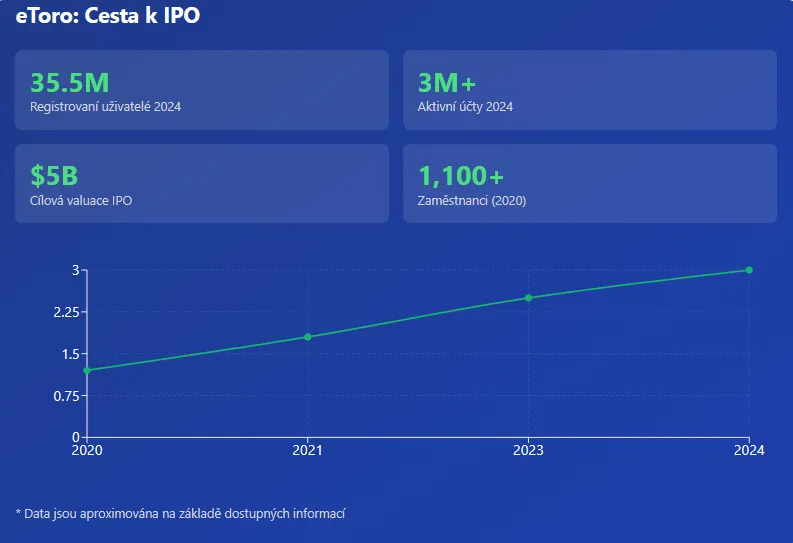This screenshot has height=543, width=793.
Task: Click the 2023 data point on the line
Action: coord(528,298)
